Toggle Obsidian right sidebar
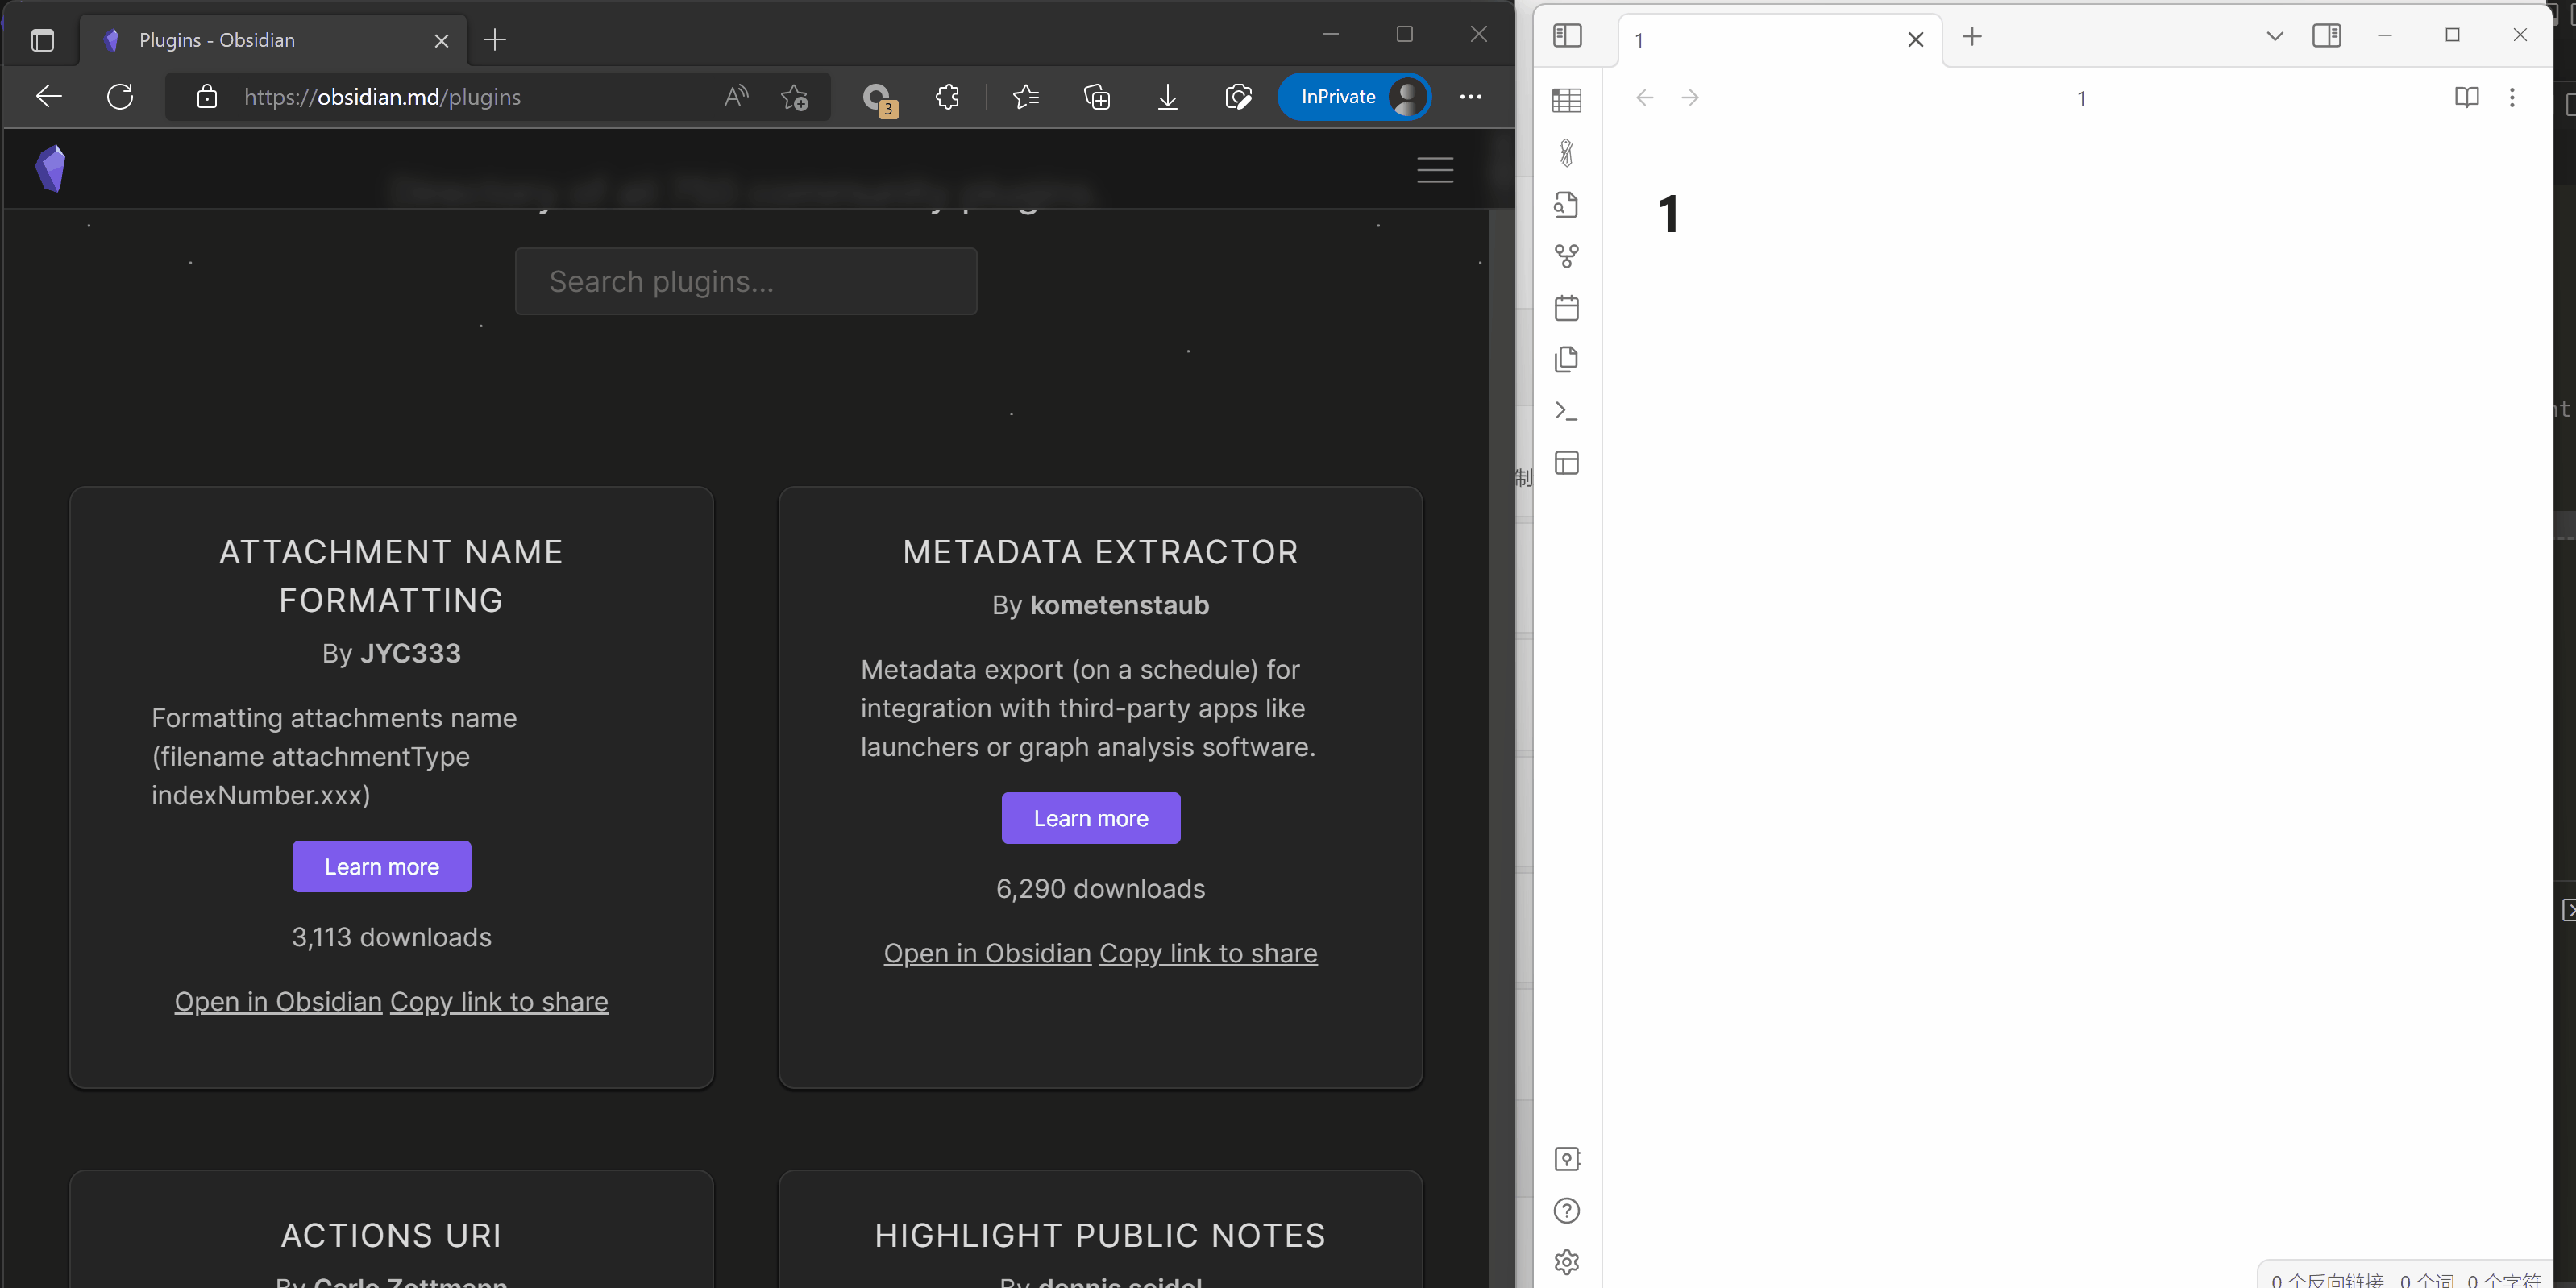The height and width of the screenshot is (1288, 2576). pyautogui.click(x=2326, y=36)
